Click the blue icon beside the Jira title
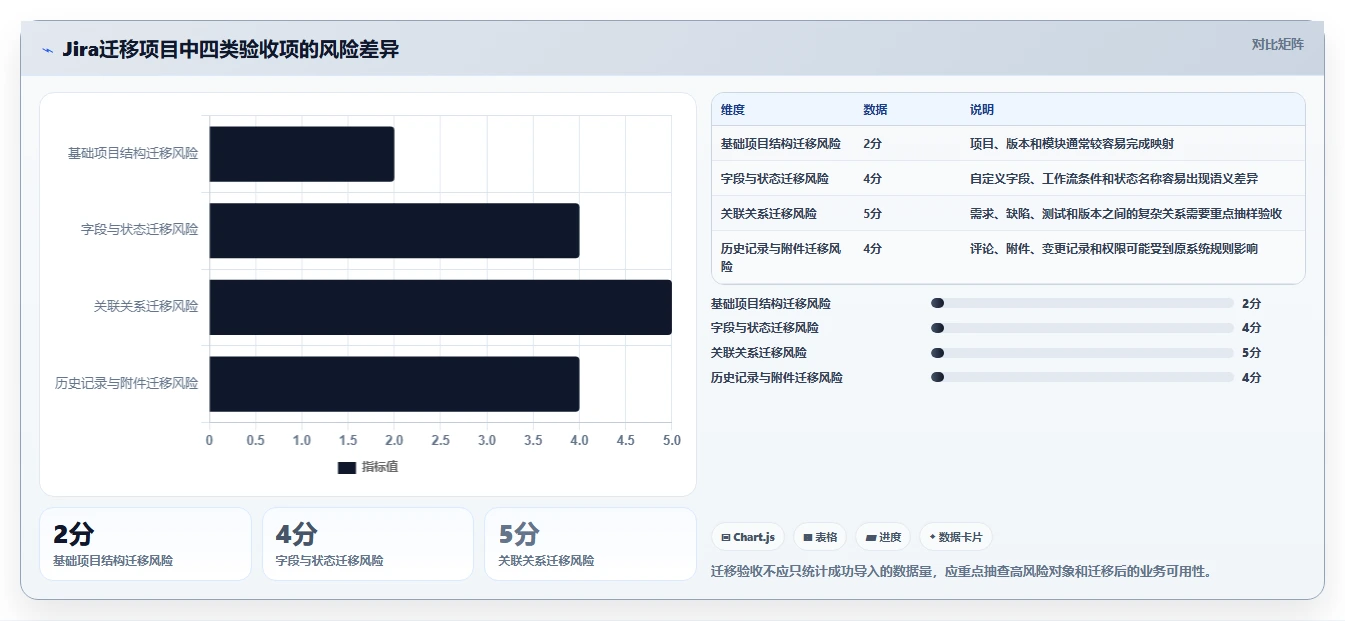Viewport: 1345px width, 621px height. [47, 50]
